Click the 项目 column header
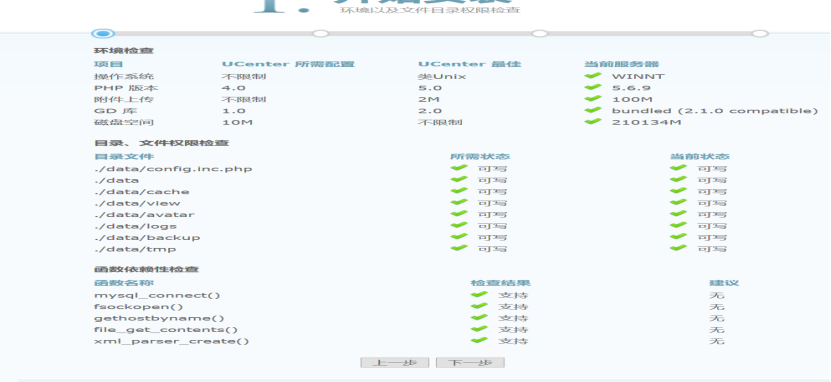The image size is (831, 382). tap(109, 65)
